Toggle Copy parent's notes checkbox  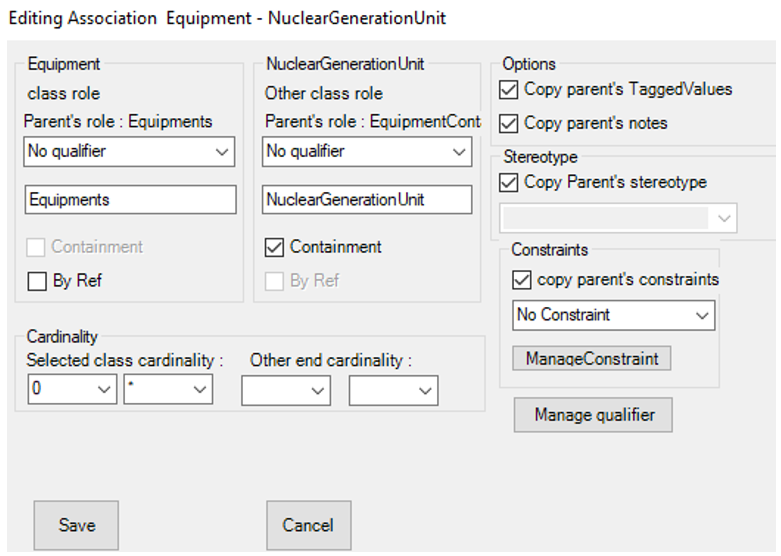(x=509, y=124)
